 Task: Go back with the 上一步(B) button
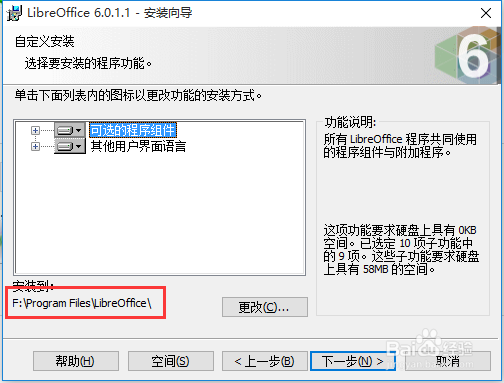[265, 361]
